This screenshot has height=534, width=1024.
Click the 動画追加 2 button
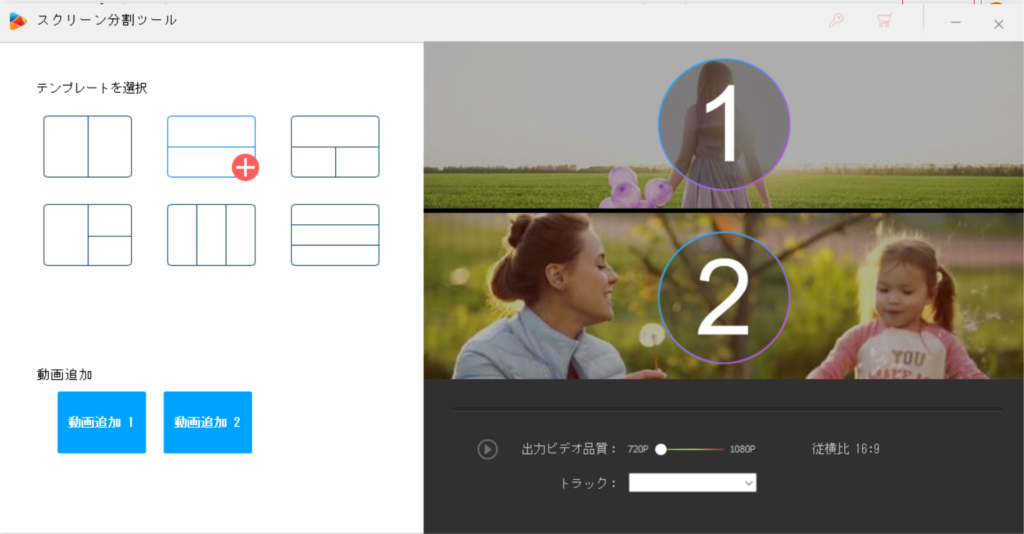pos(207,422)
